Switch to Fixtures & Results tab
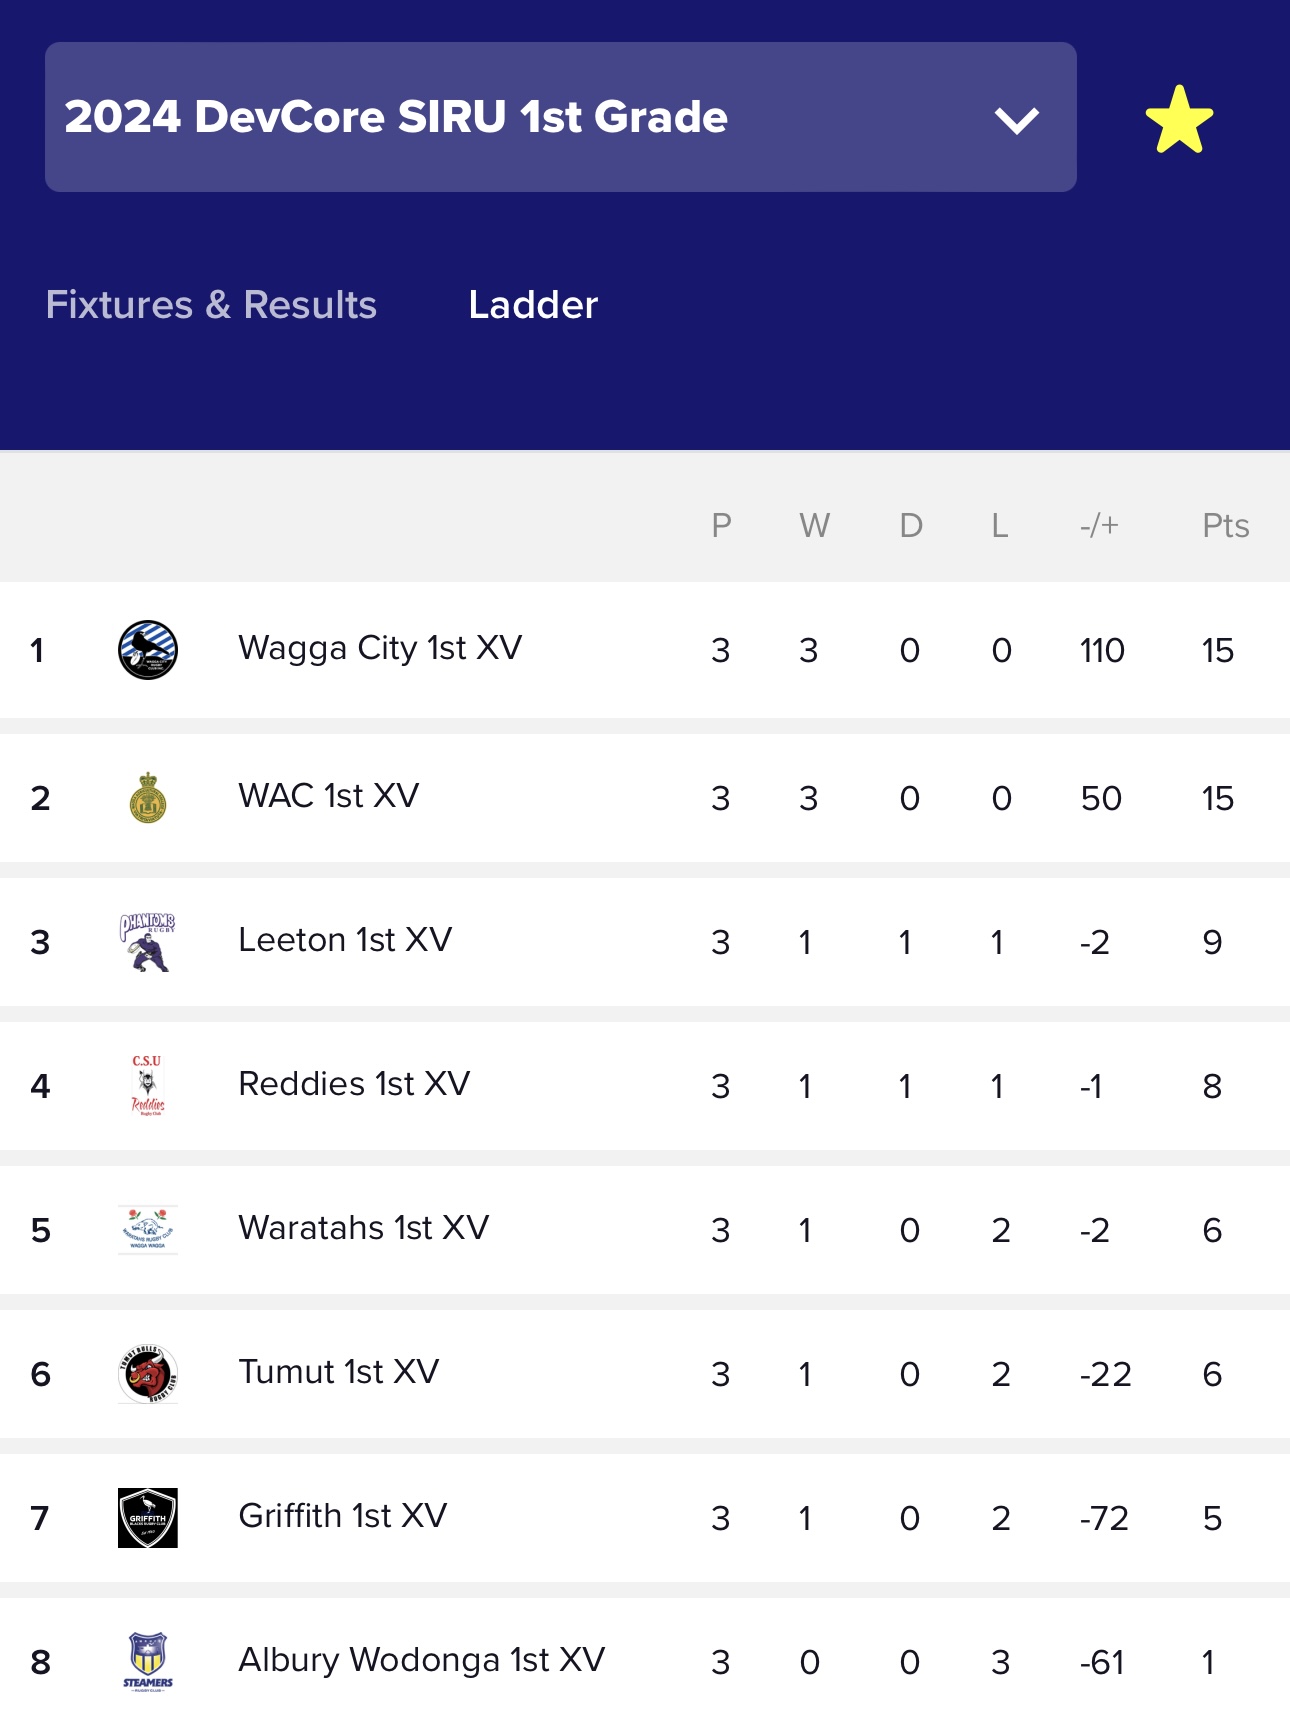This screenshot has height=1722, width=1290. pyautogui.click(x=211, y=305)
